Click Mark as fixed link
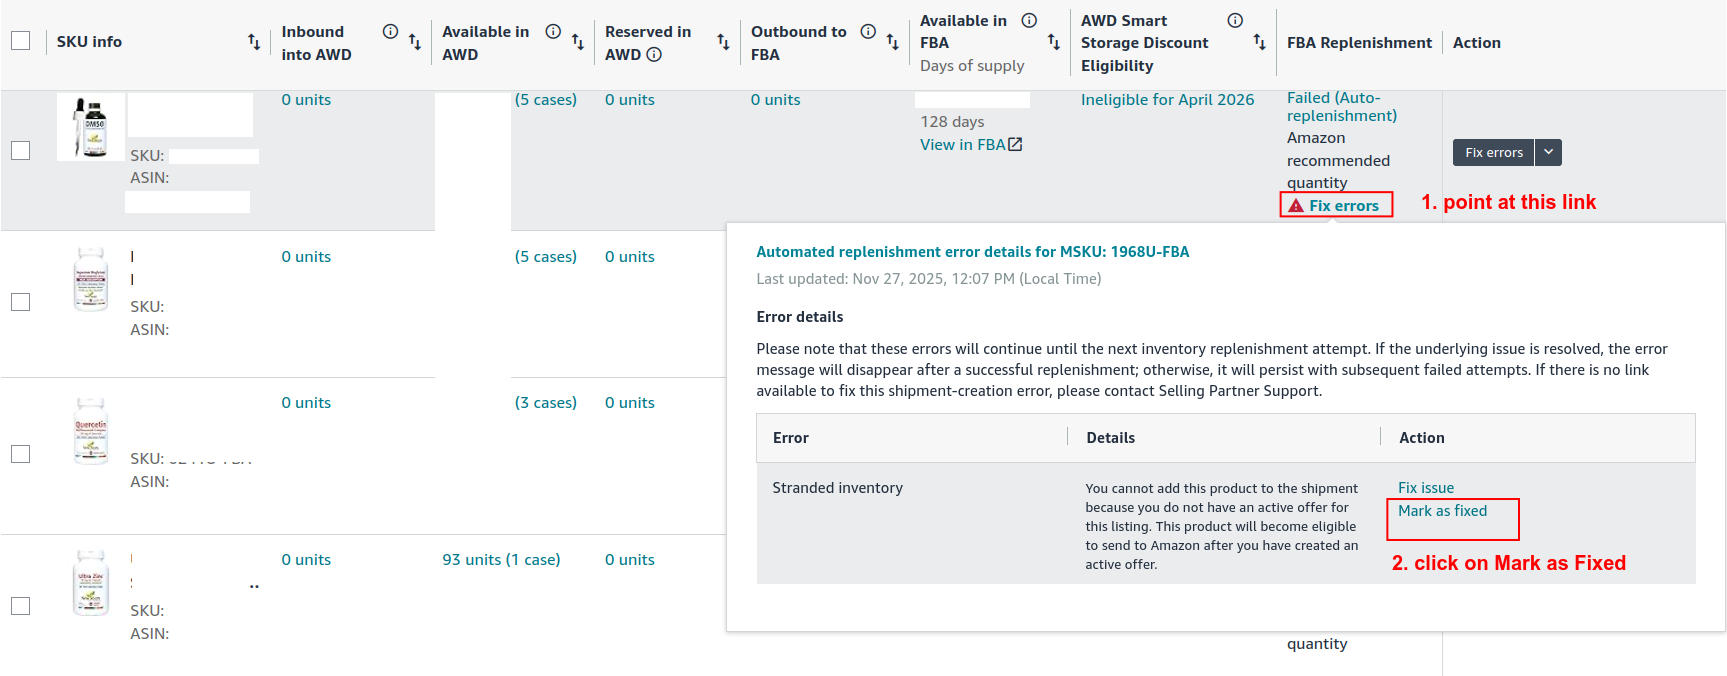Viewport: 1727px width, 676px height. [1442, 511]
